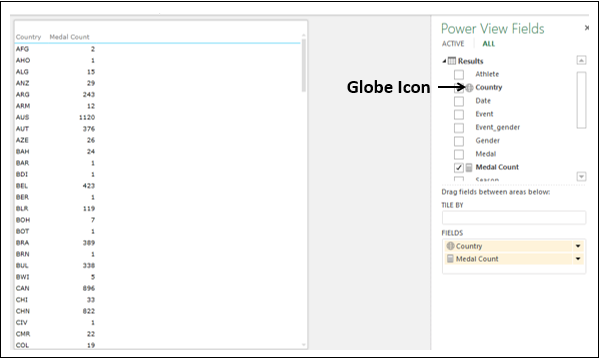Switch to the ALL tab
The image size is (600, 360).
click(x=488, y=44)
